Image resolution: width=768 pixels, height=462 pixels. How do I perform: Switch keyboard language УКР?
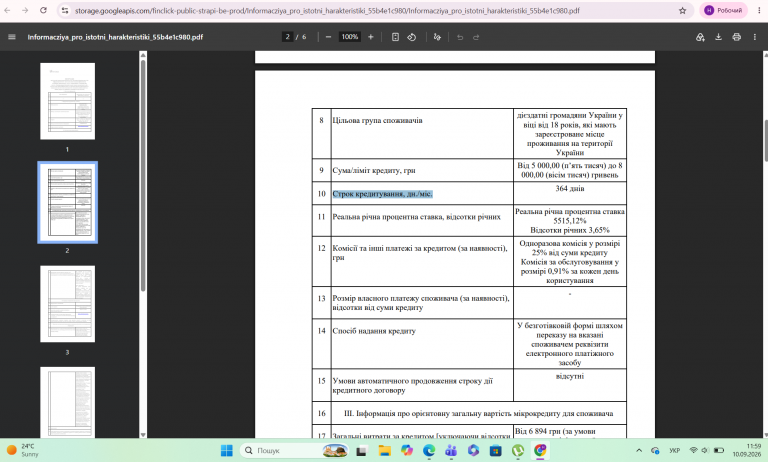click(674, 450)
